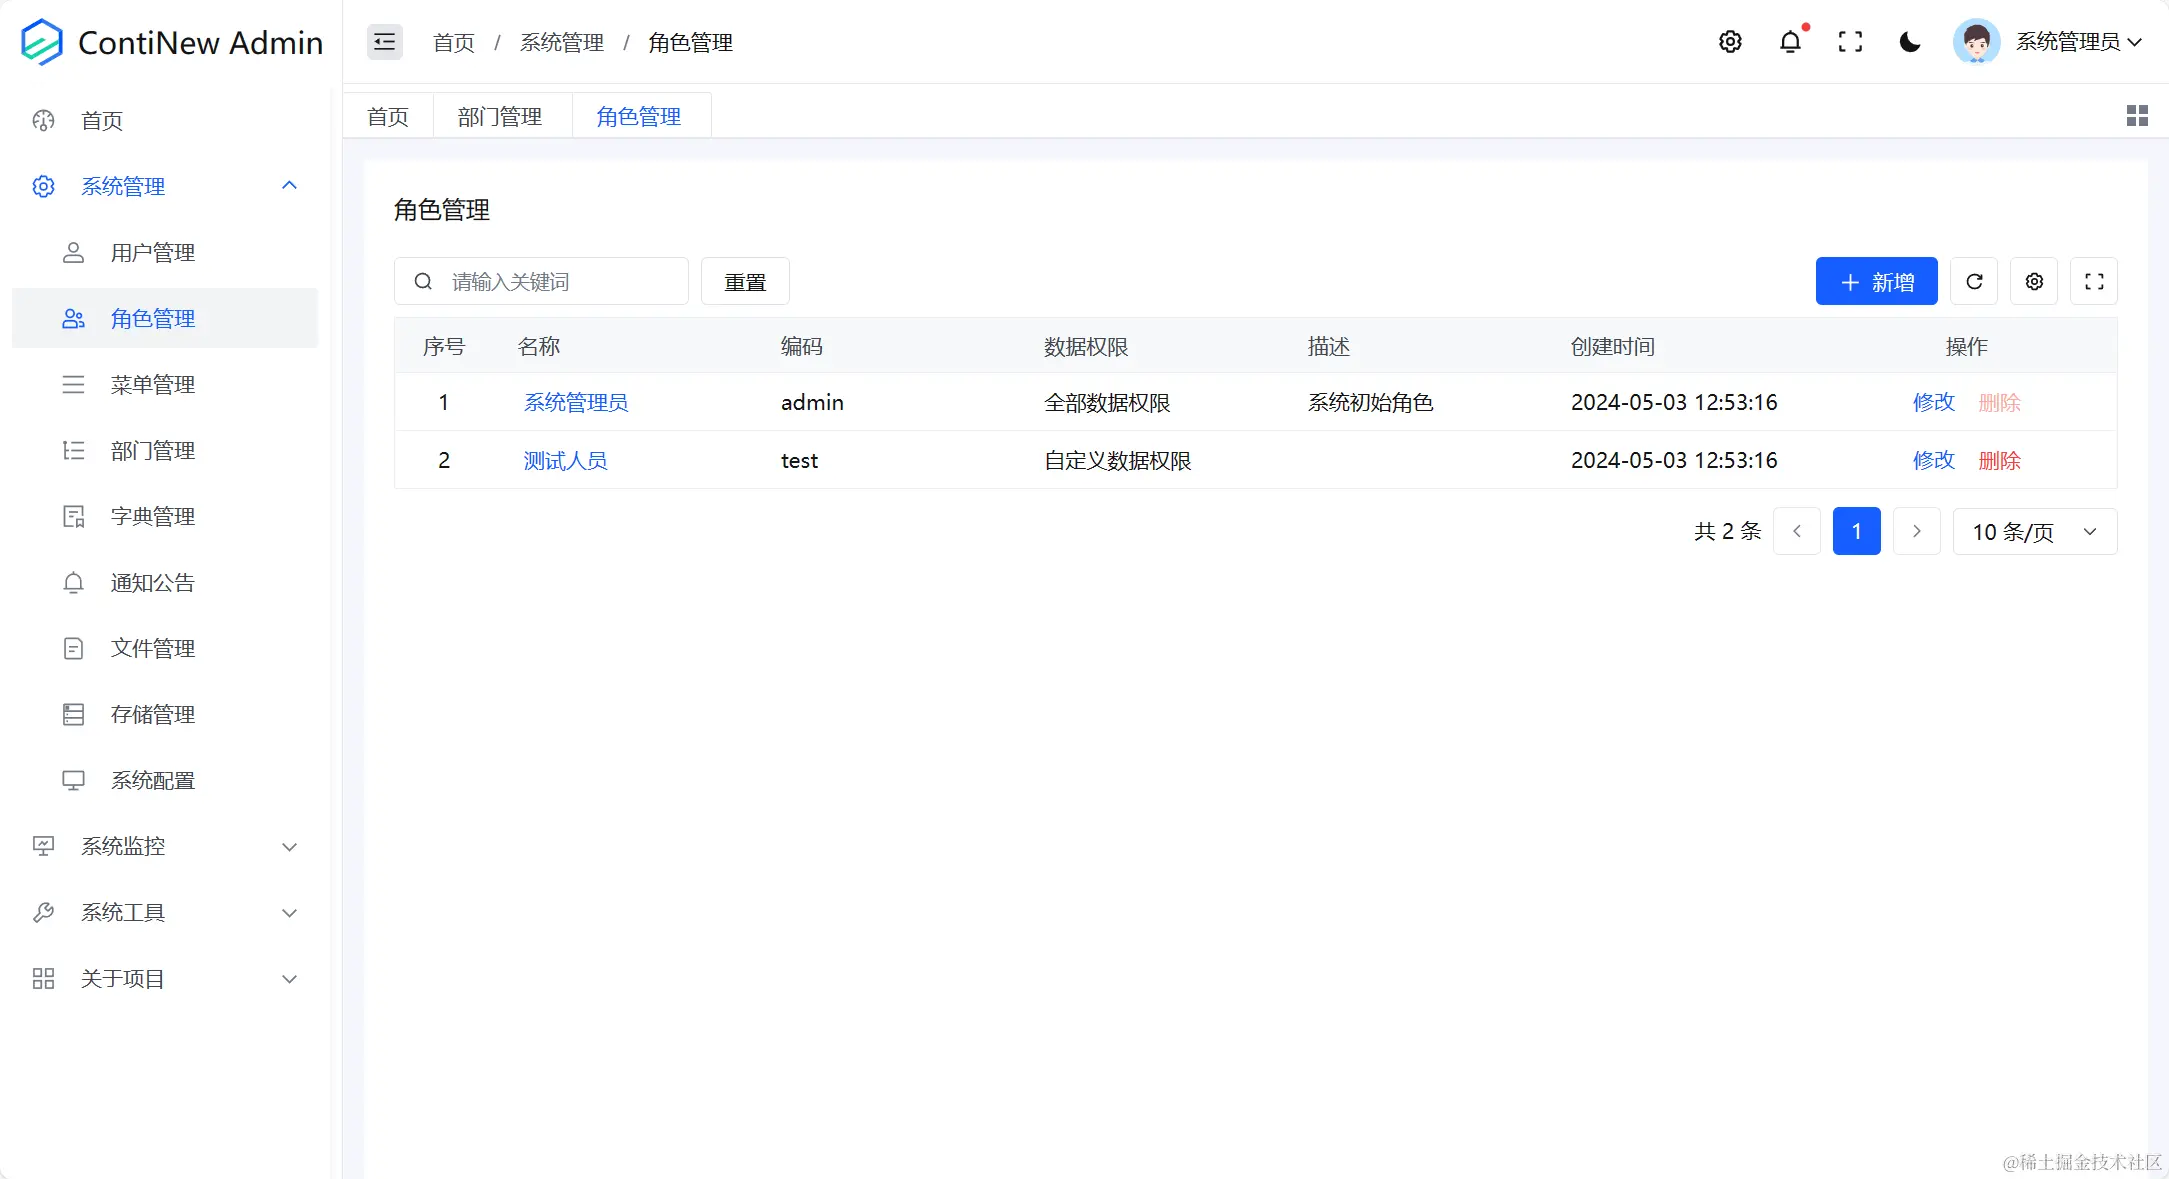2169x1179 pixels.
Task: Enter fullscreen using the top bar expand icon
Action: 1851,42
